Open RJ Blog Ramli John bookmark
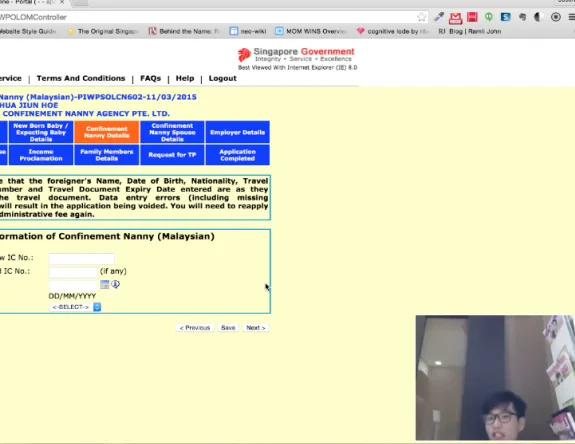The width and height of the screenshot is (575, 444). 470,32
